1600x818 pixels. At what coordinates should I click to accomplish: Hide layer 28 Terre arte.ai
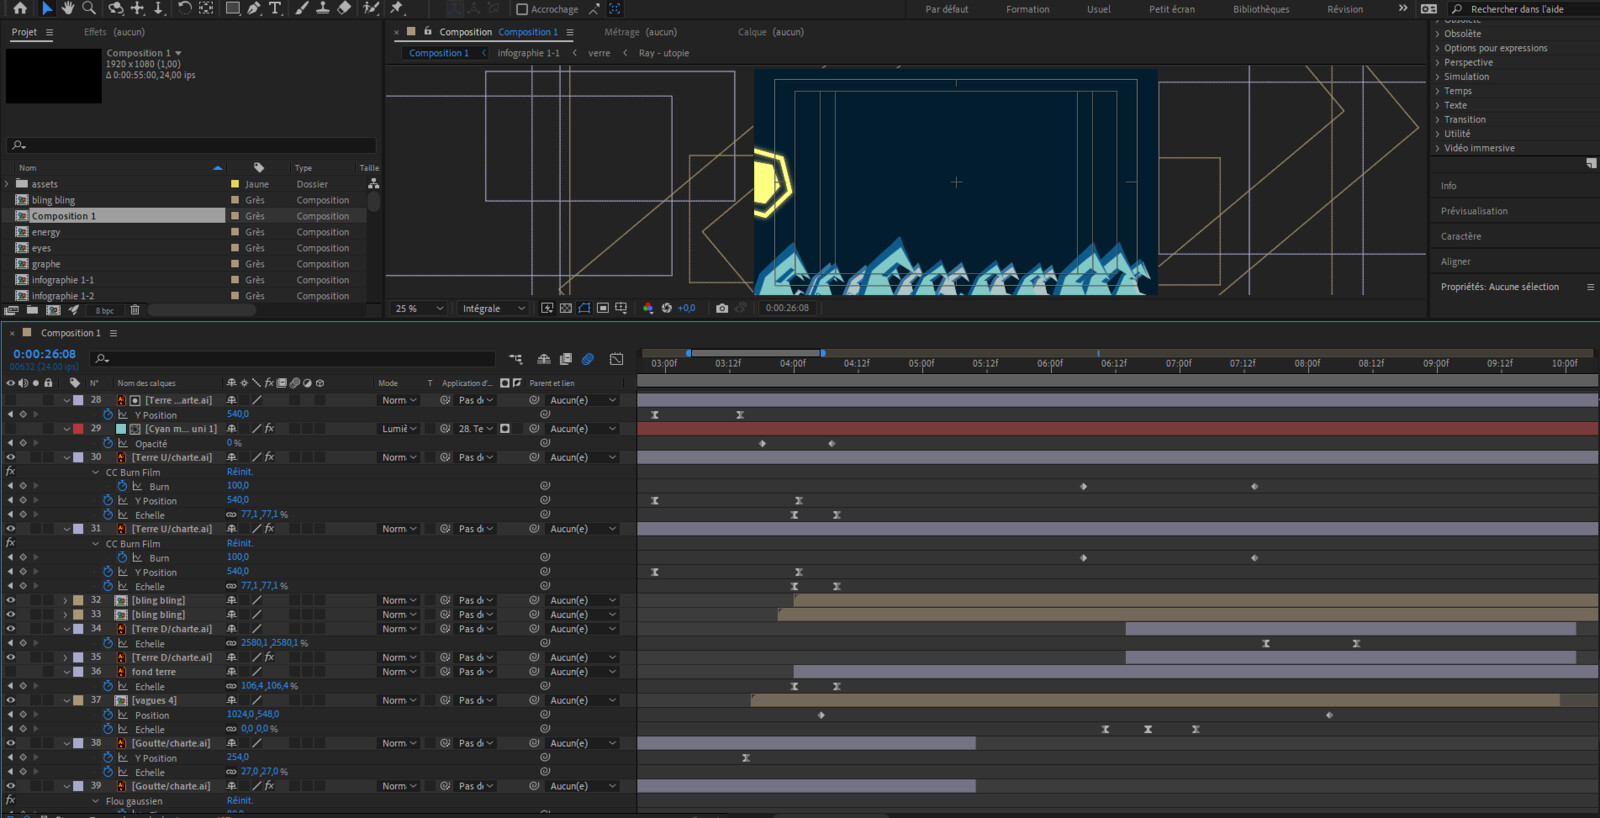11,400
